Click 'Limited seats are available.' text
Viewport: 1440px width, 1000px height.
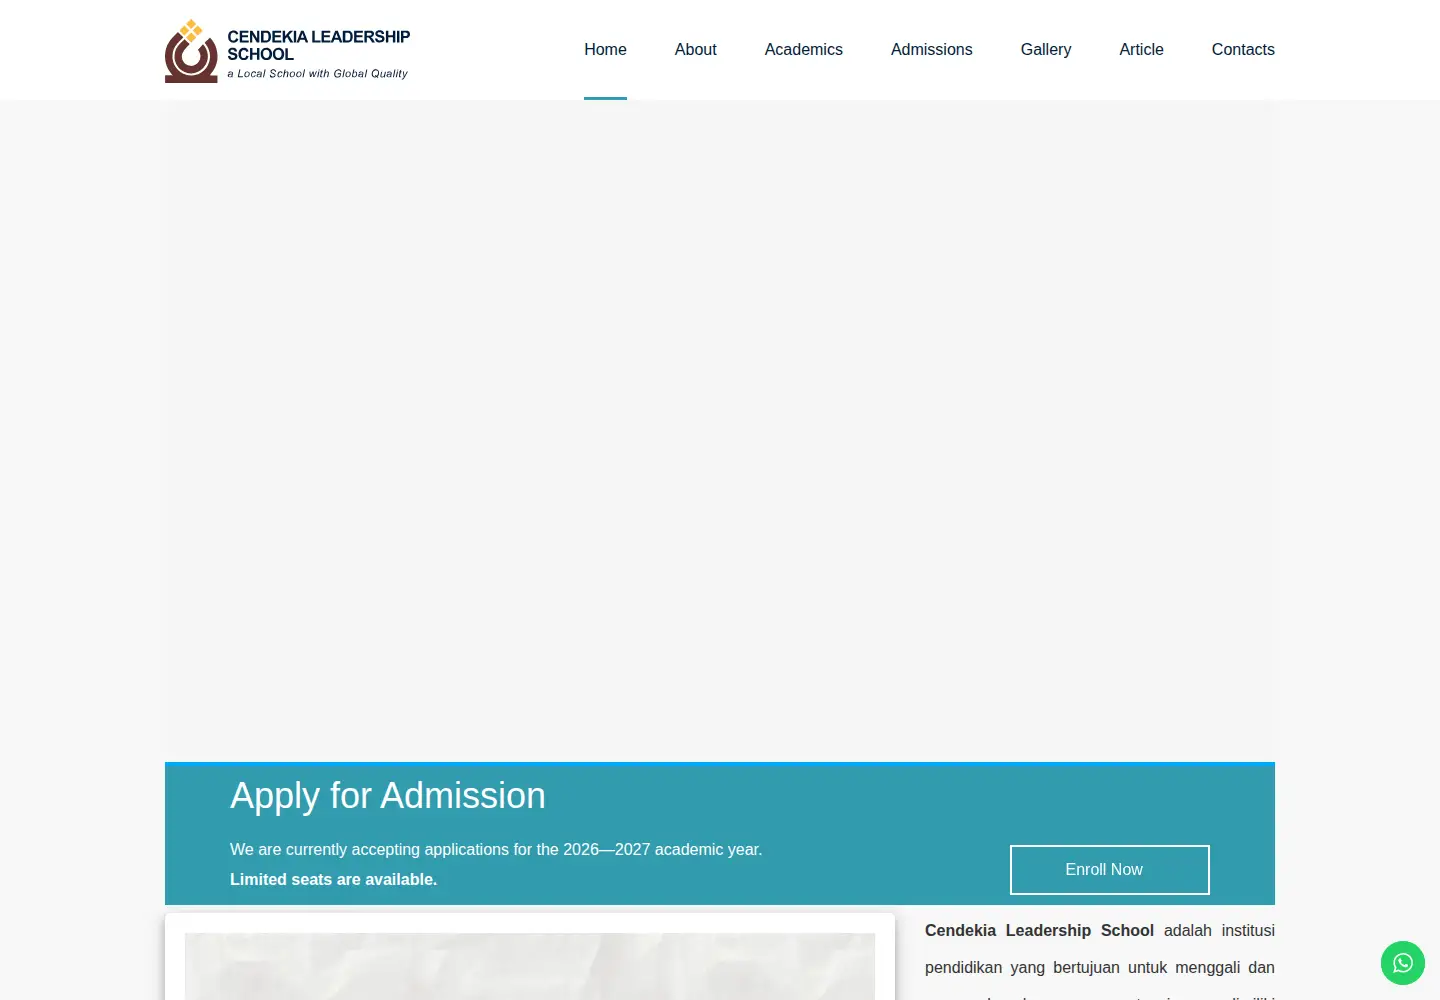point(333,880)
